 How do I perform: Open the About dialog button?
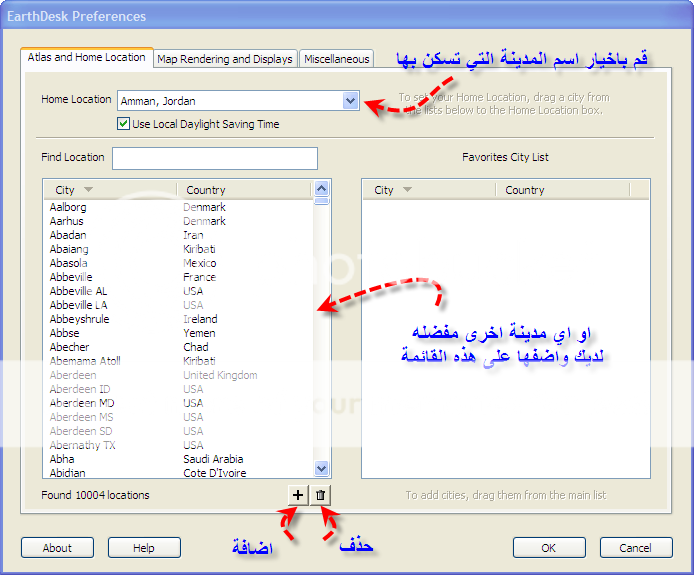(x=57, y=548)
